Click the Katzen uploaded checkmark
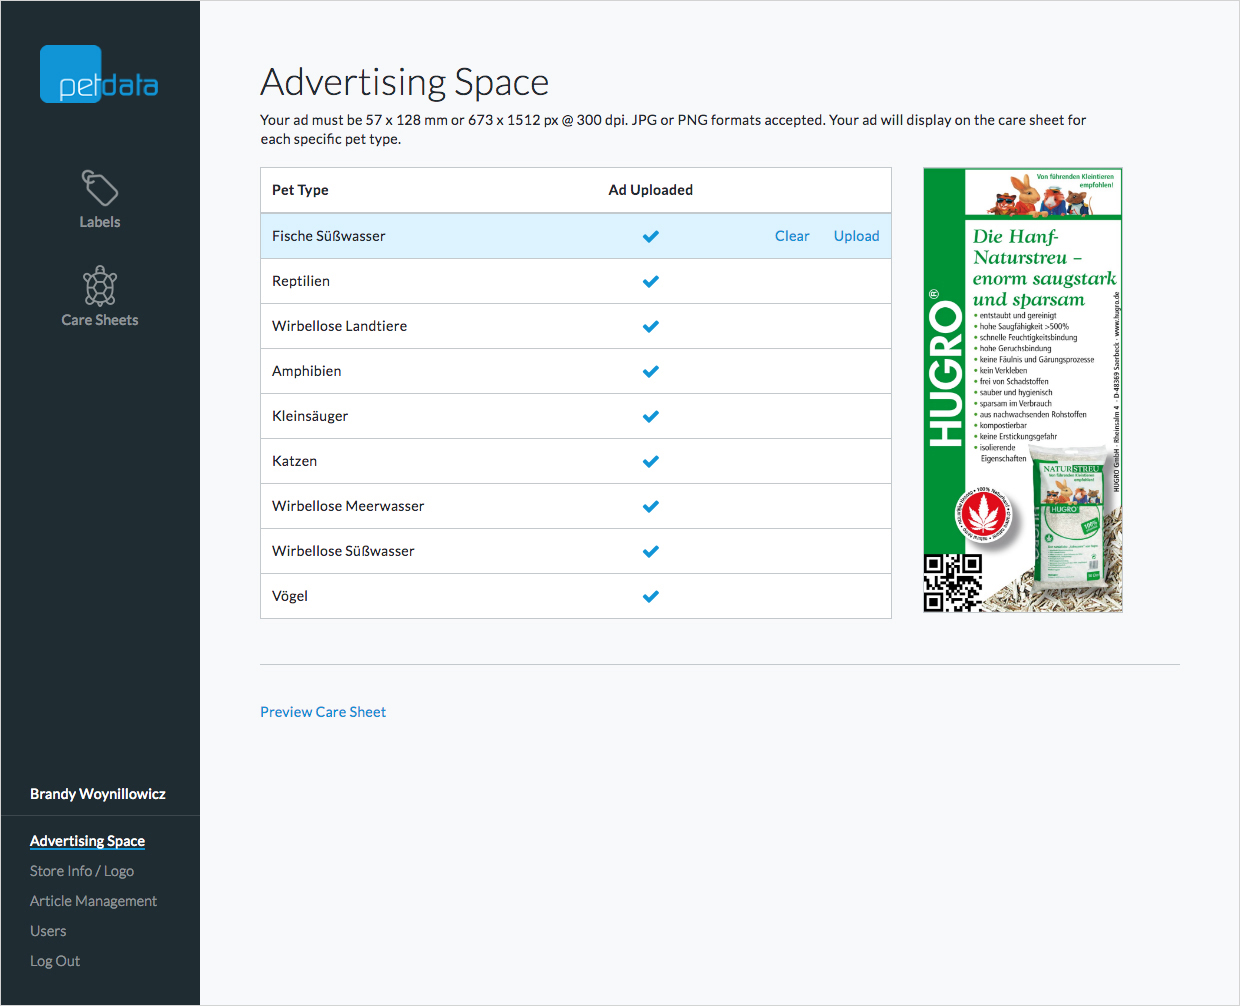 tap(650, 461)
